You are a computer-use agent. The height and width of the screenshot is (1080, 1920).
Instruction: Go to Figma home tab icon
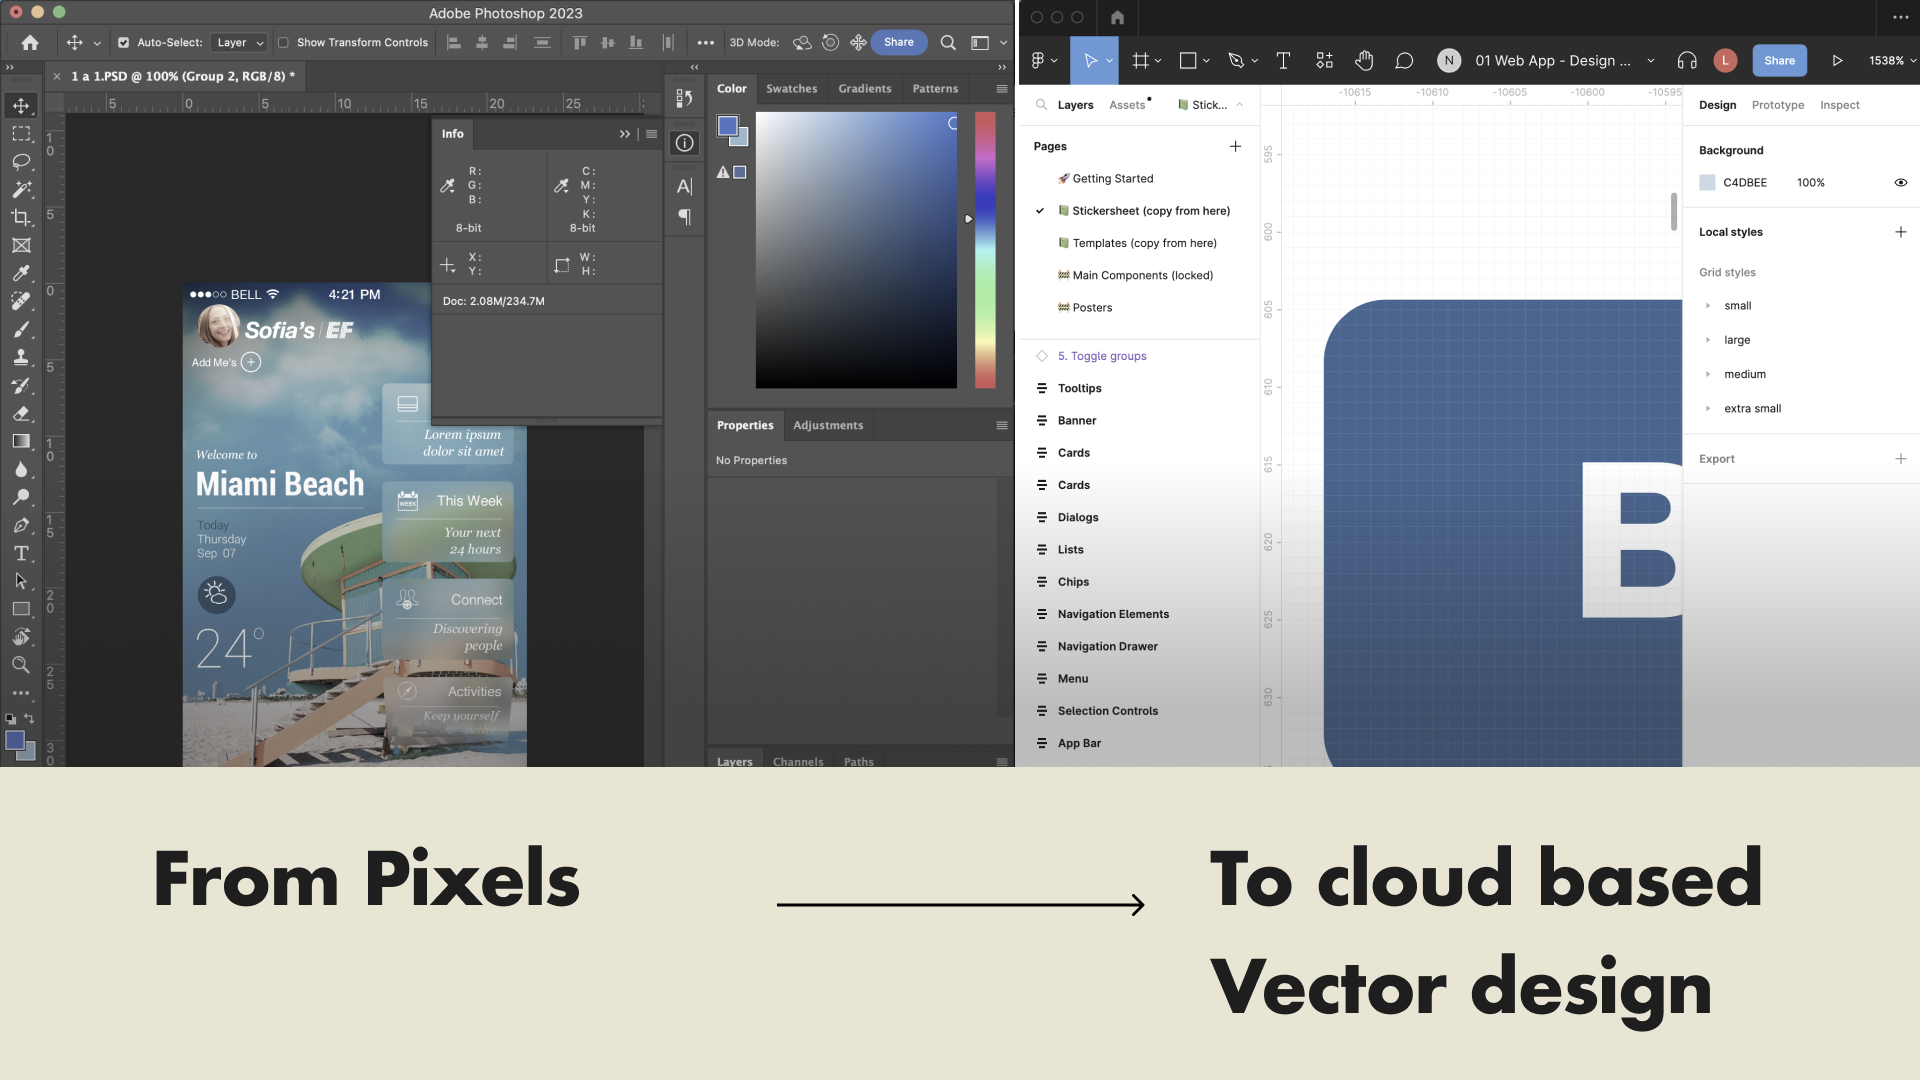[x=1117, y=17]
